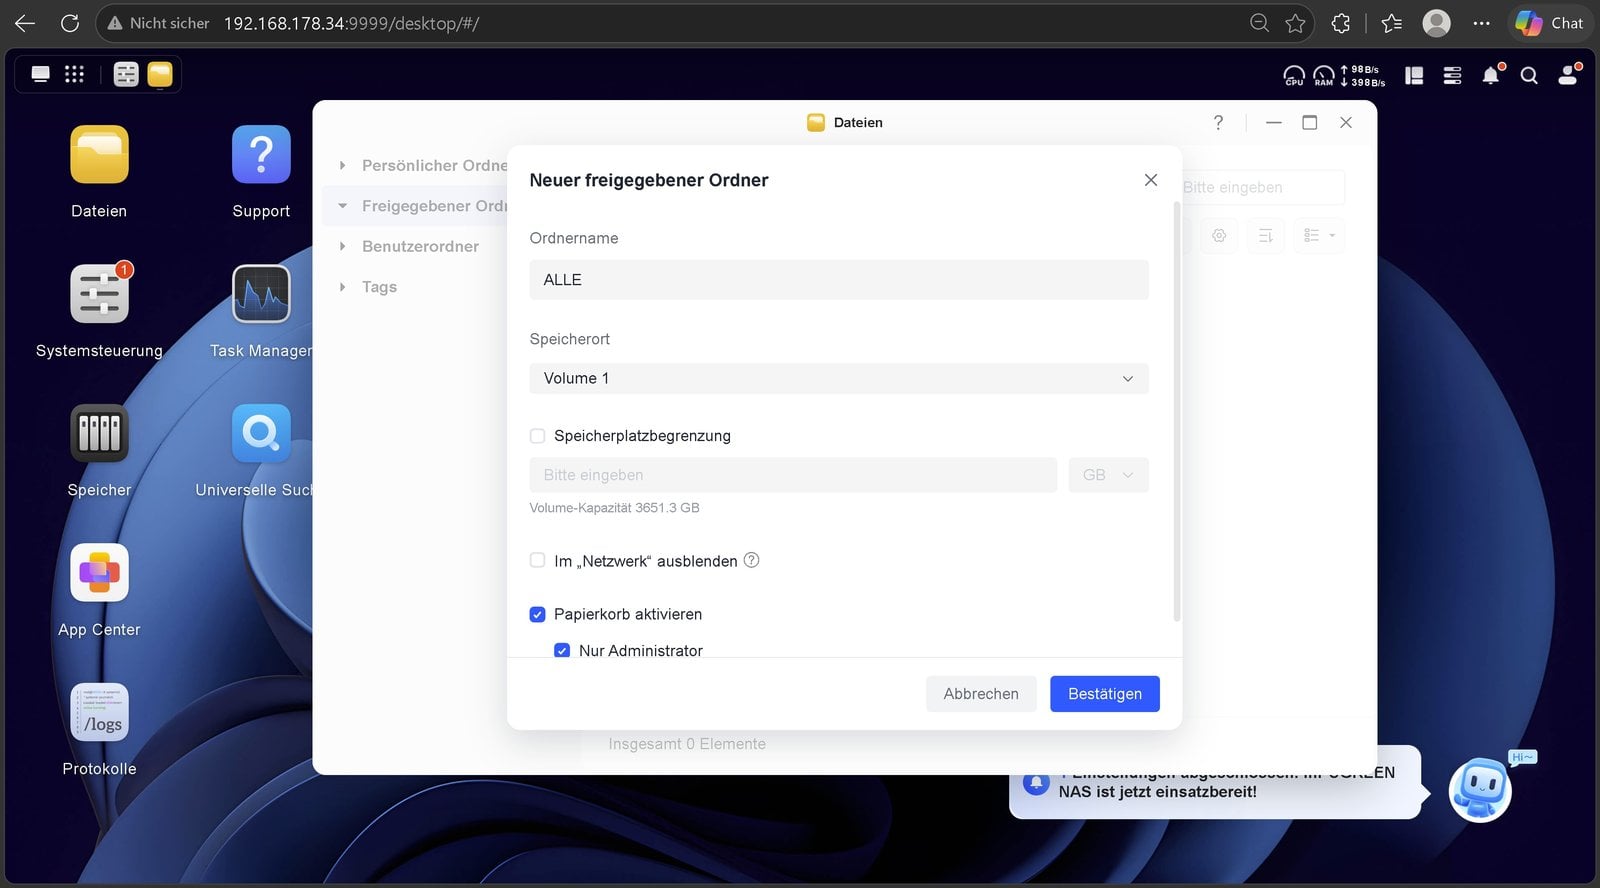Open the GB unit dropdown
The image size is (1600, 888).
click(x=1109, y=475)
